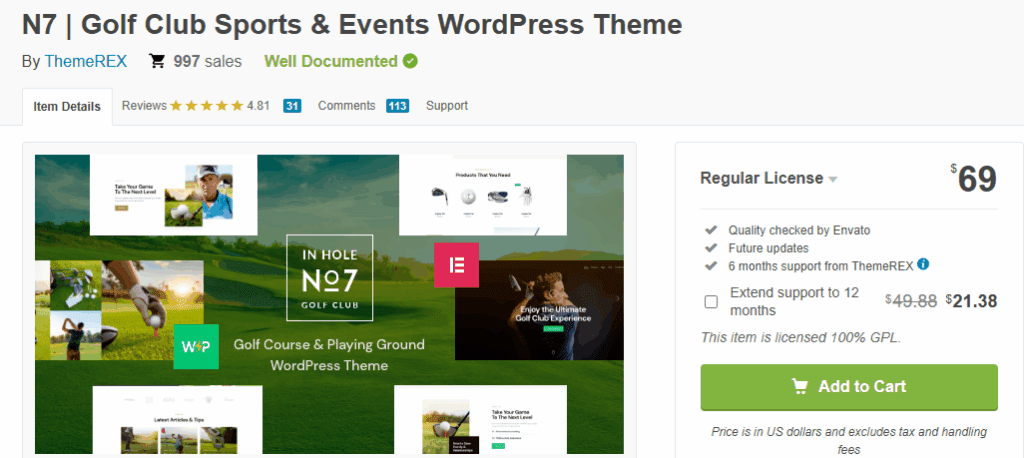The image size is (1024, 458).
Task: Open the Support tab
Action: click(x=447, y=106)
